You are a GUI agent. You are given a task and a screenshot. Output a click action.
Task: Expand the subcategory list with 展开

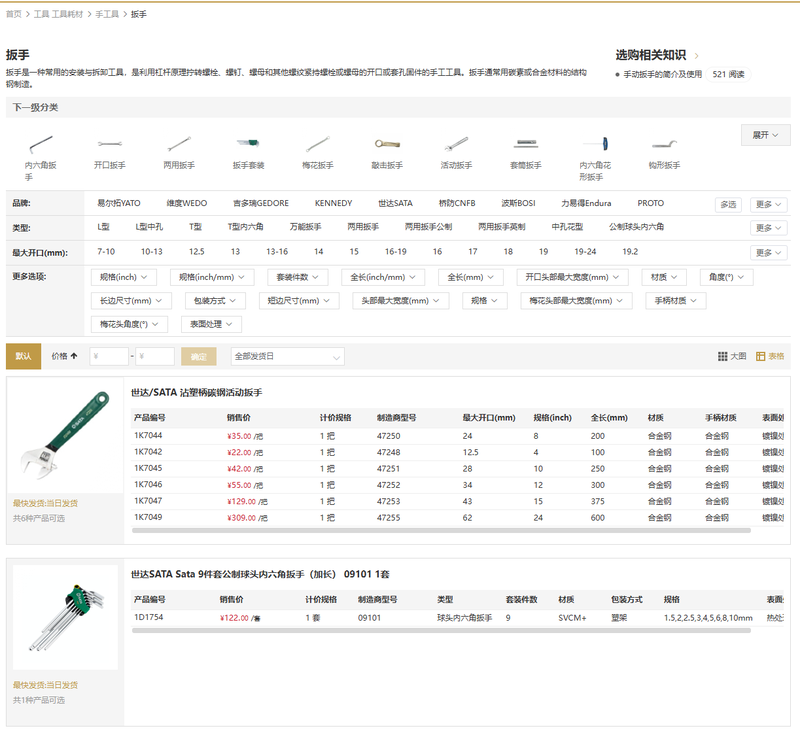click(765, 135)
